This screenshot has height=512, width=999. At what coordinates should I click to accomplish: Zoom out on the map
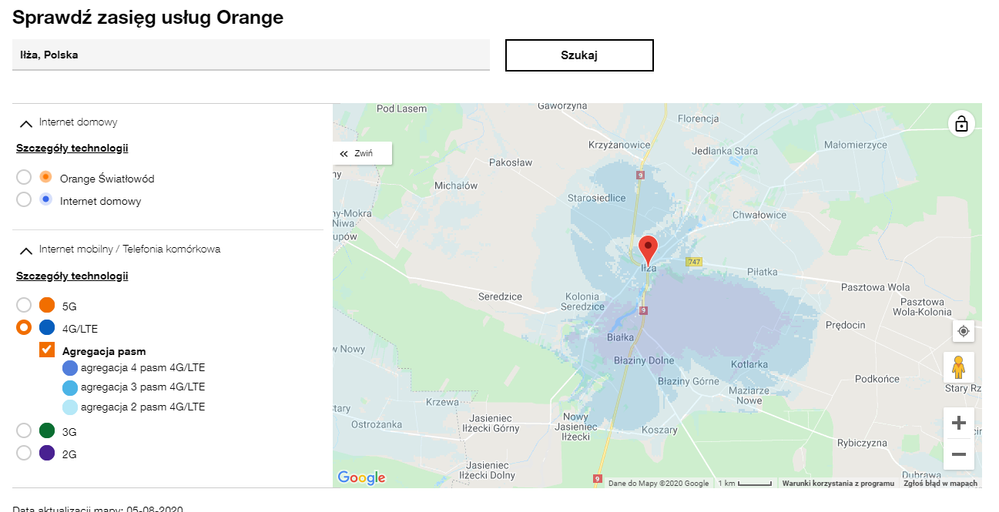tap(959, 454)
